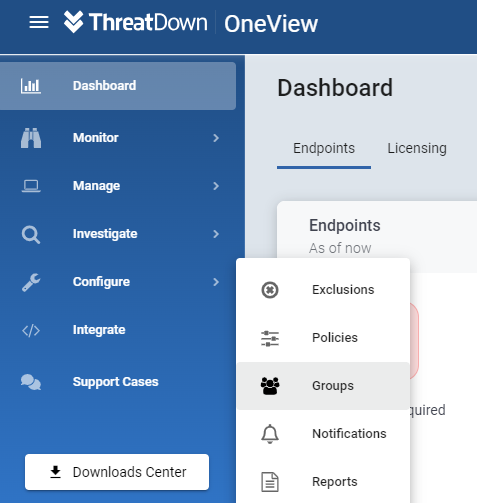477x503 pixels.
Task: Choose Reports from the Configure flyout
Action: pos(323,482)
